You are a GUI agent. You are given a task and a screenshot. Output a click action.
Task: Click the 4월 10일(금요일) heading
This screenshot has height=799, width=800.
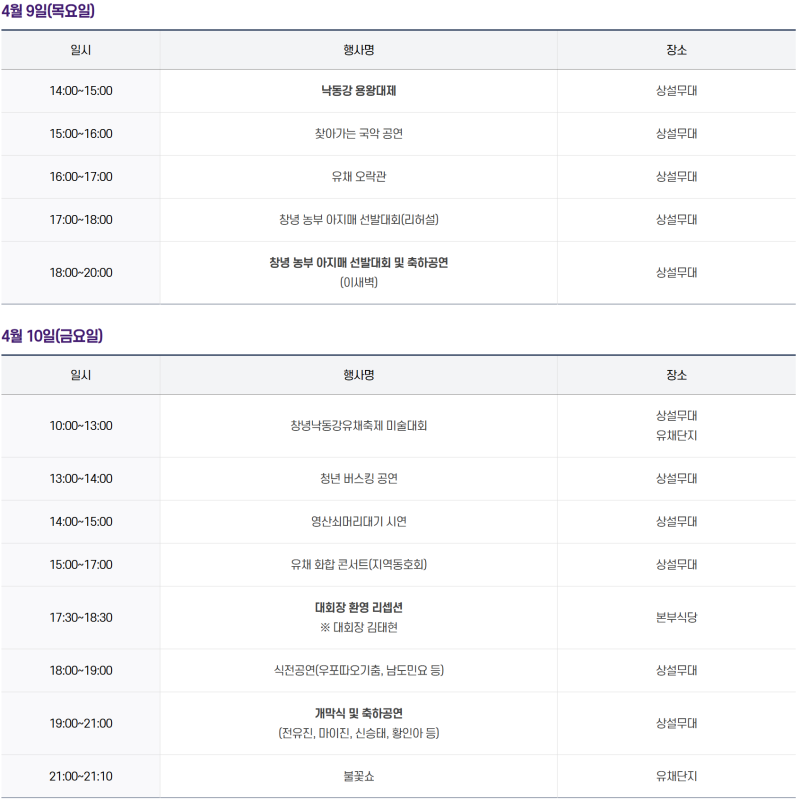click(52, 336)
